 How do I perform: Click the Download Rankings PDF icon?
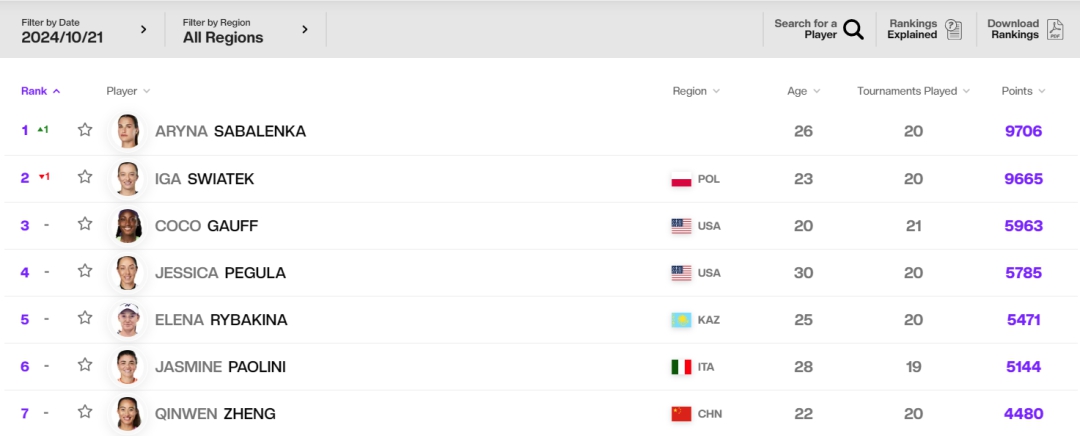(x=1055, y=29)
